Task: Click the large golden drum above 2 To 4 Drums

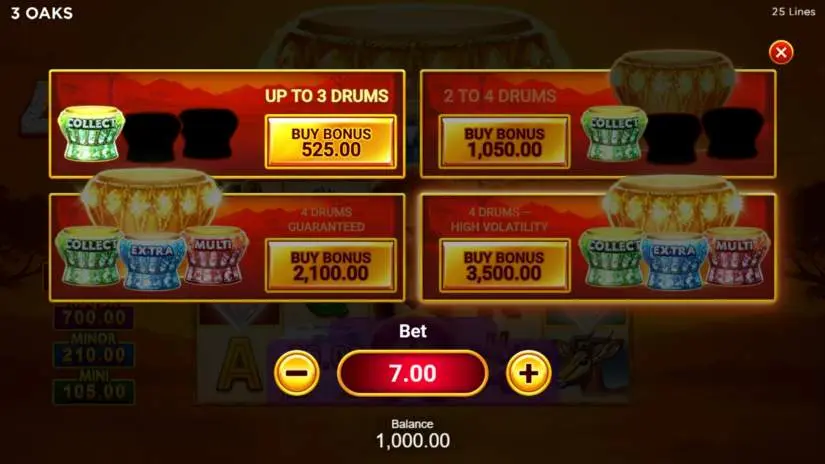Action: click(673, 79)
